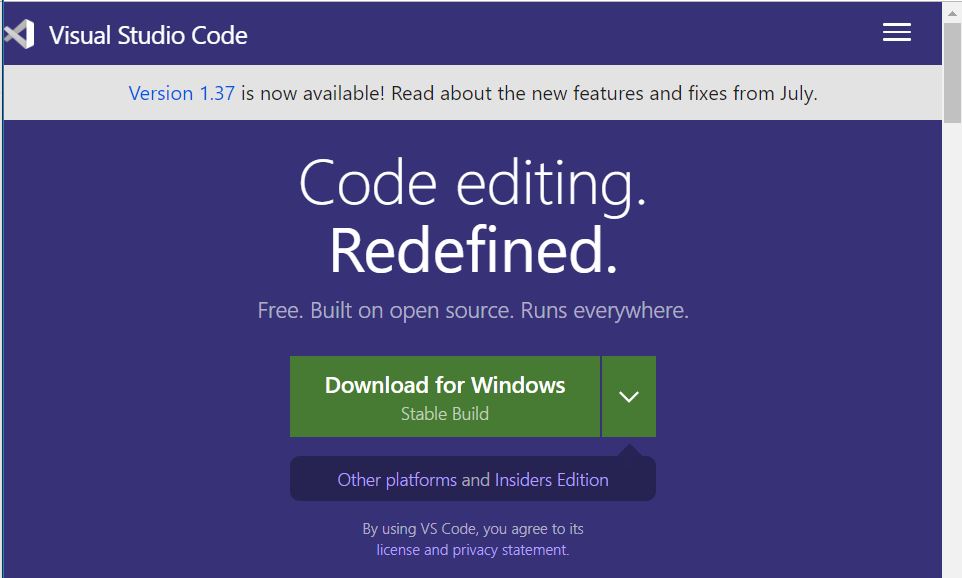The height and width of the screenshot is (578, 962).
Task: Click the Visual Studio Code logo icon
Action: tap(19, 34)
